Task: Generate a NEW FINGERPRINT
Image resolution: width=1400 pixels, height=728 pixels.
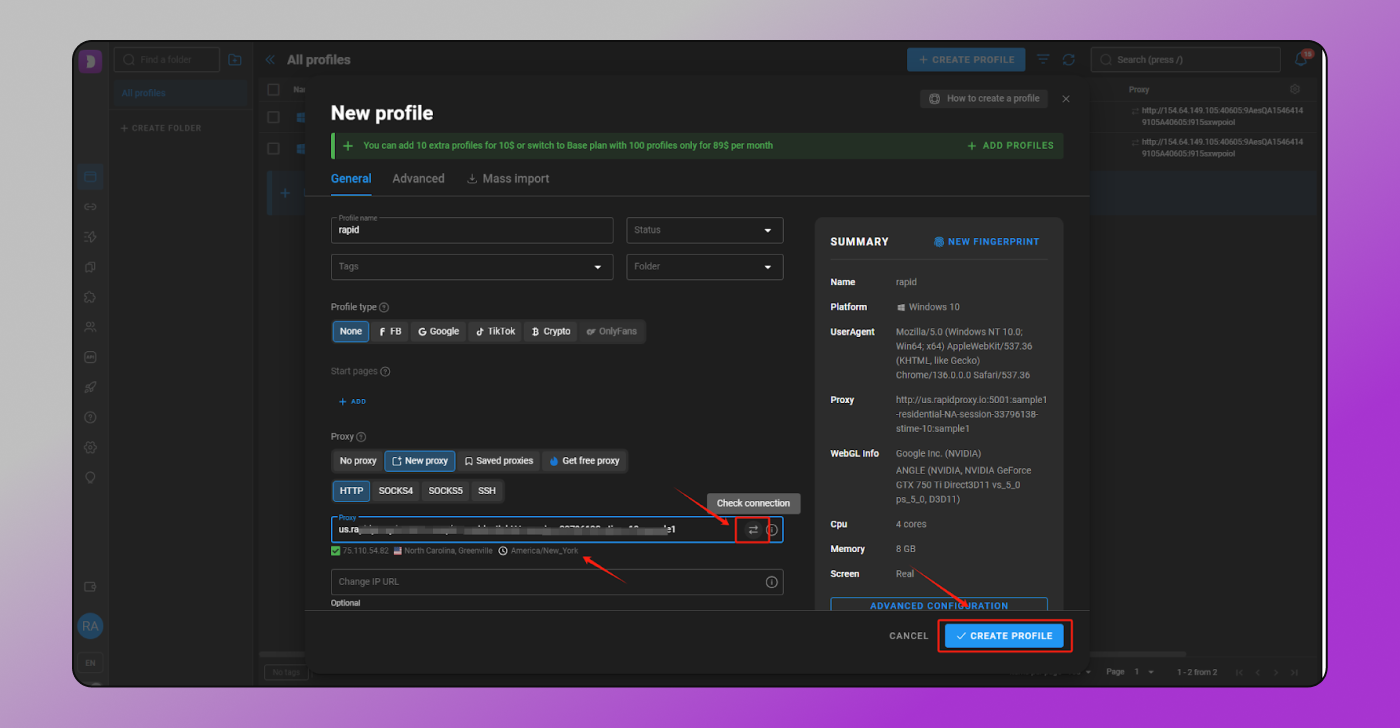Action: coord(986,242)
